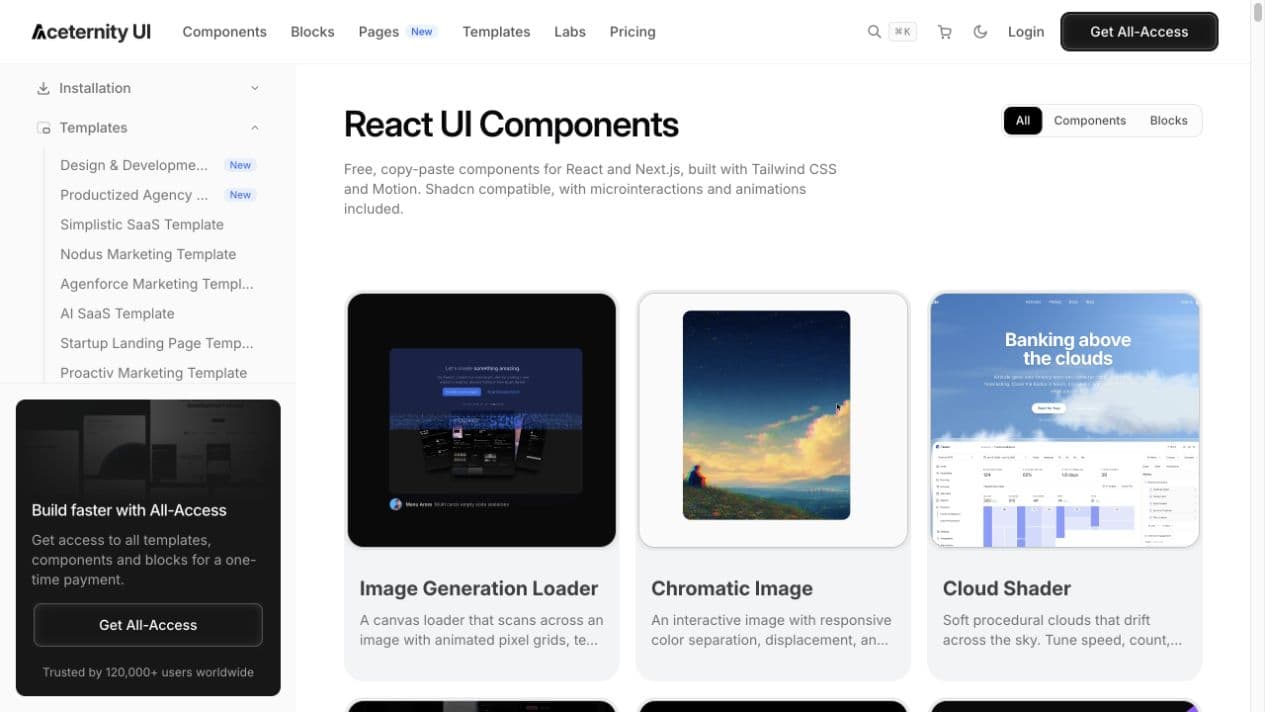The image size is (1265, 712).
Task: Open Nodus Marketing Template
Action: click(148, 254)
